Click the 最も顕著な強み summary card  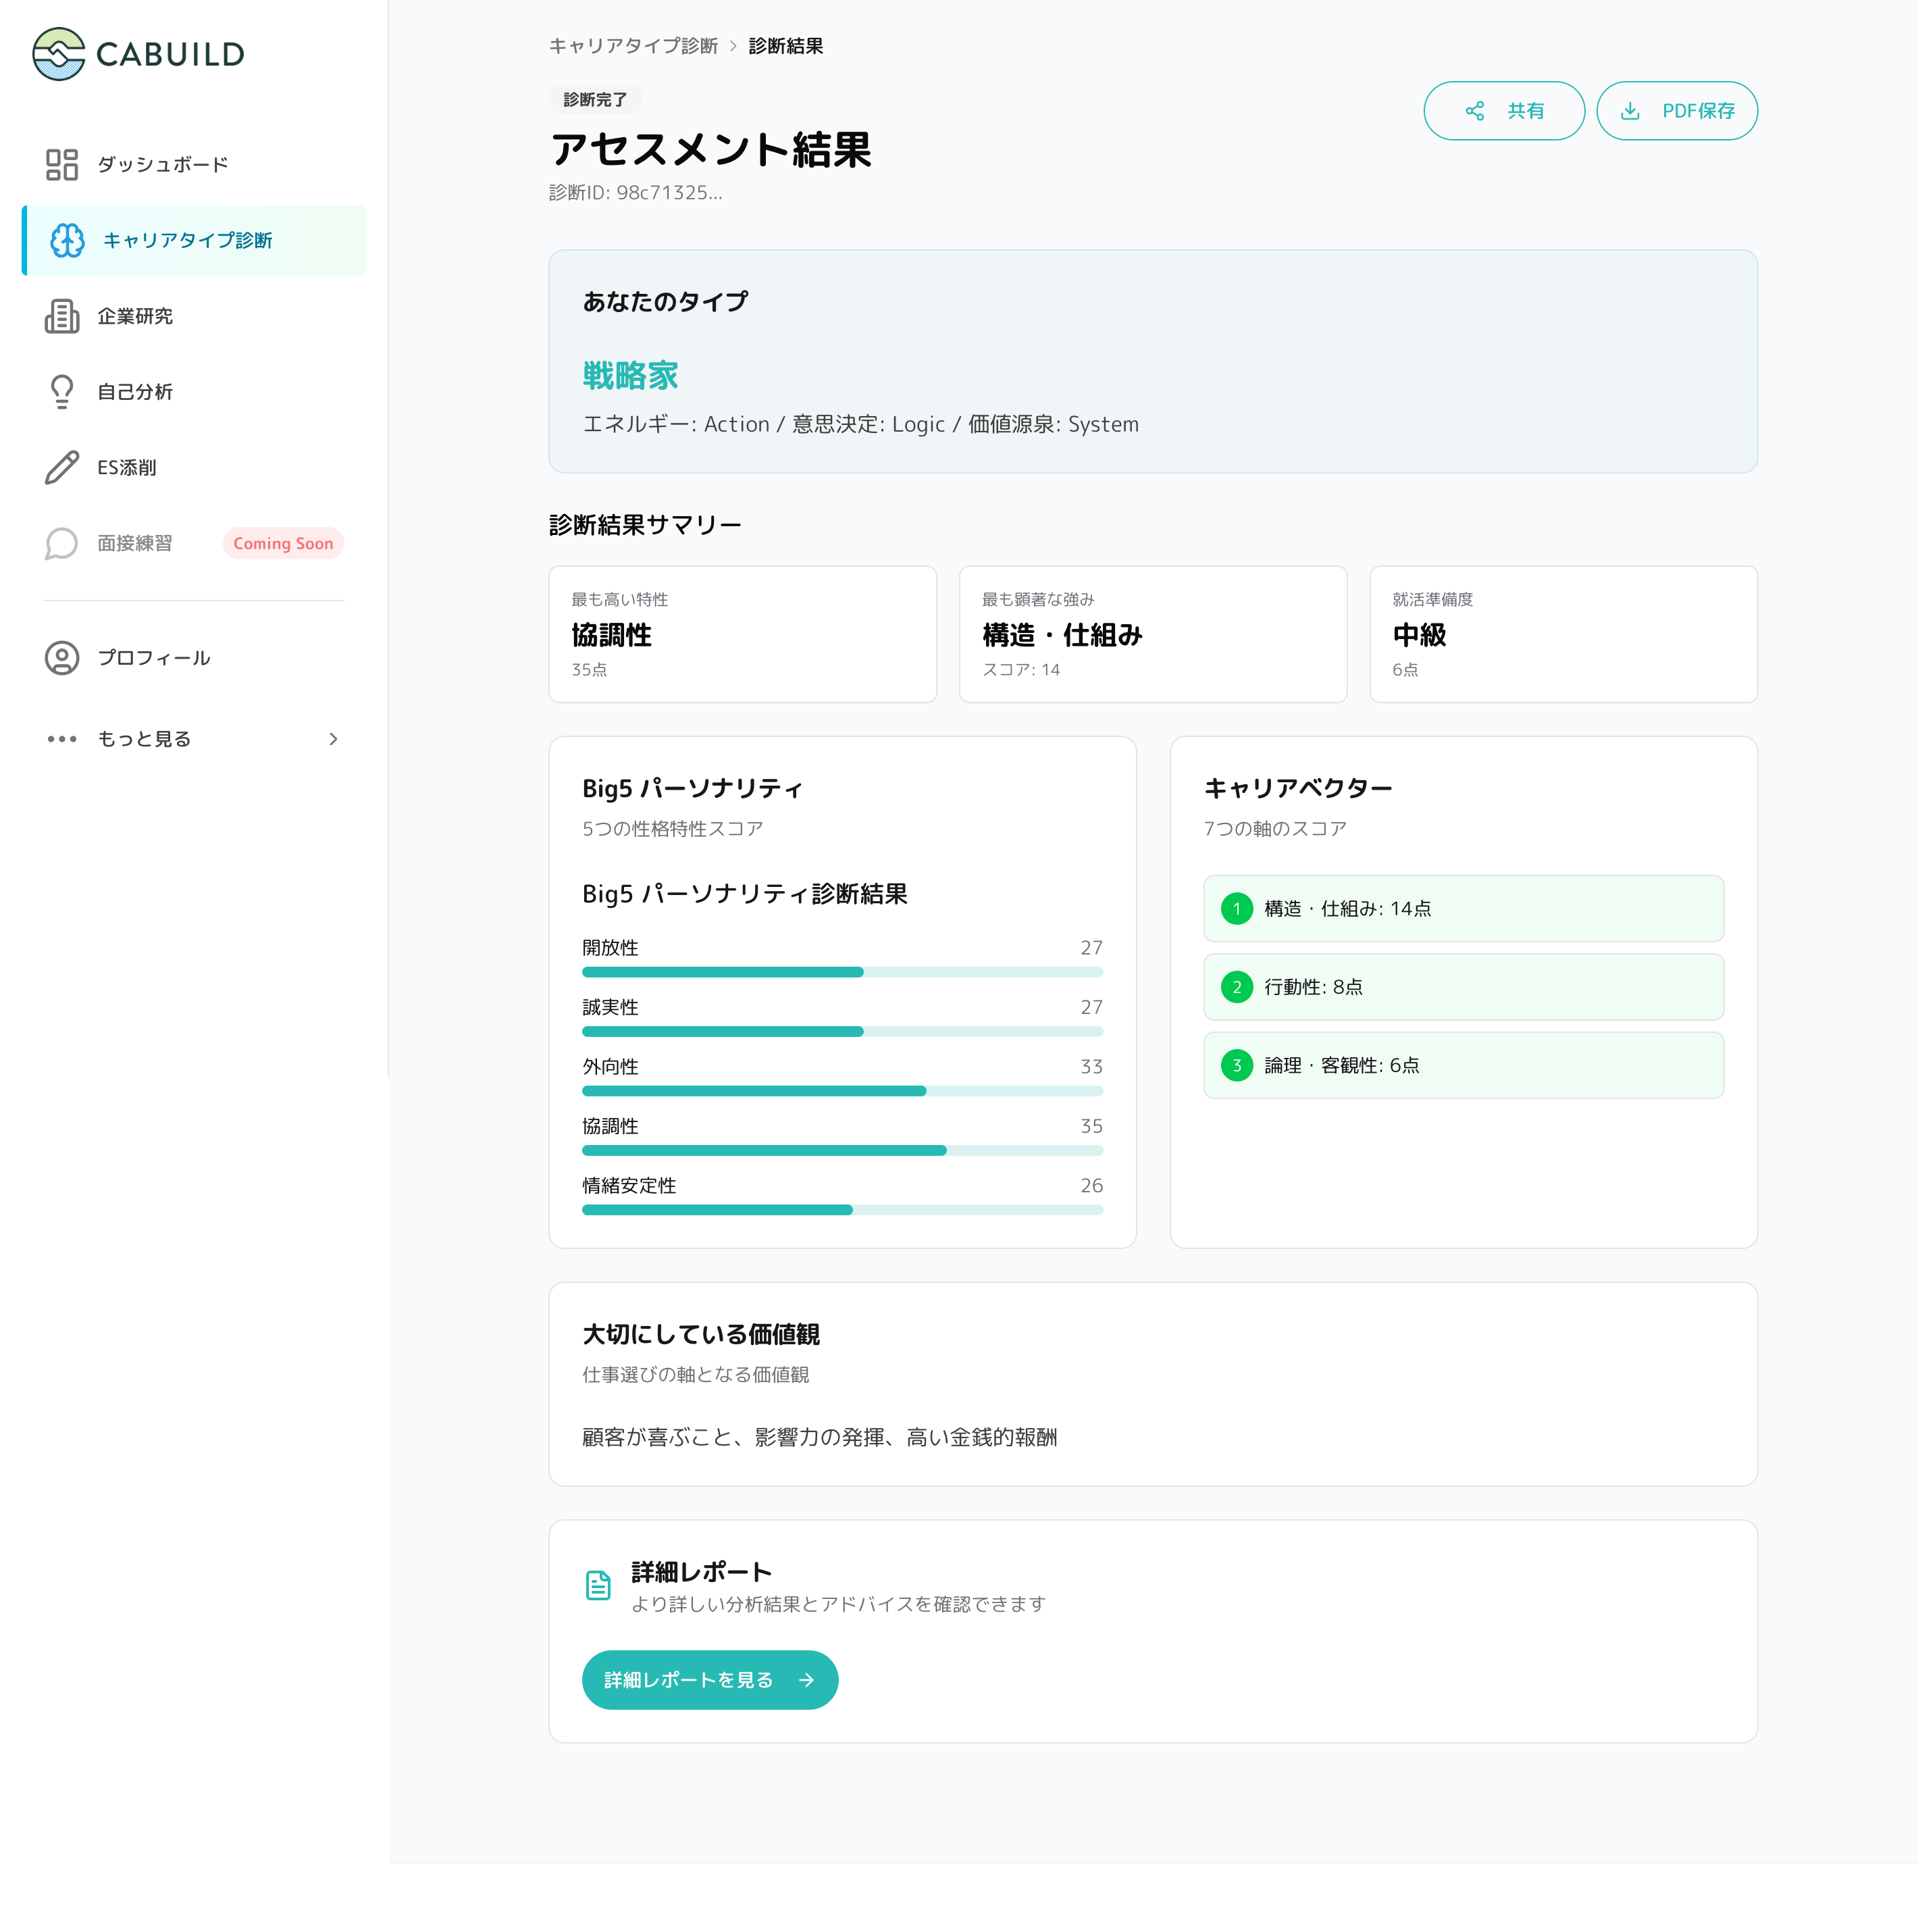pos(1153,635)
